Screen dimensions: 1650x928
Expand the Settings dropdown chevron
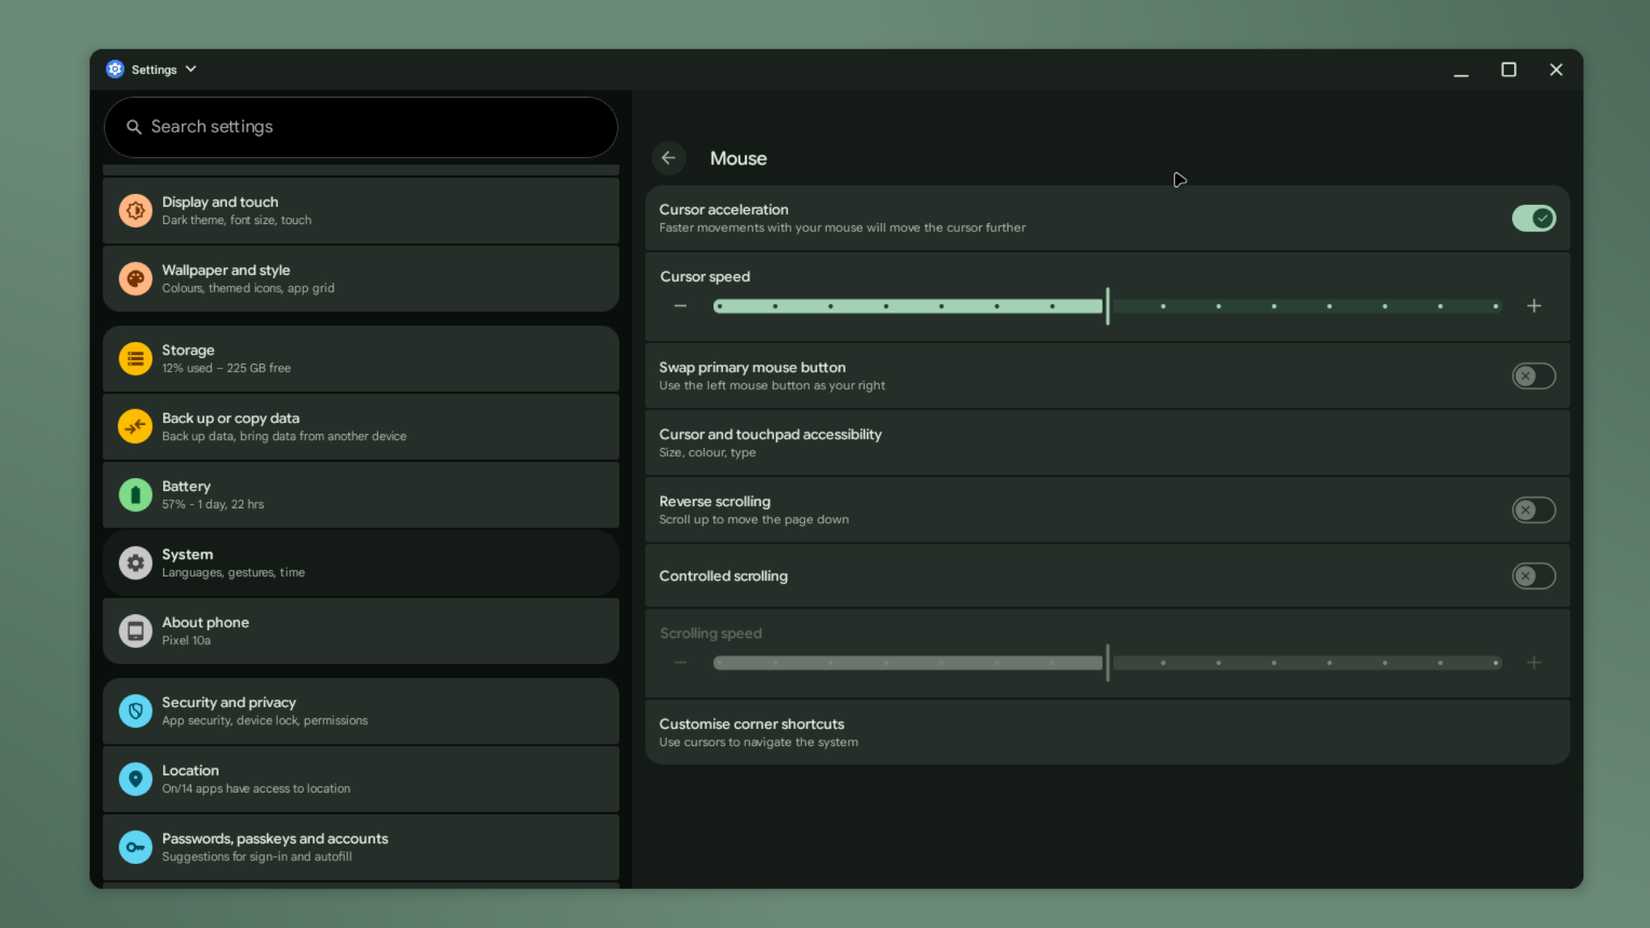(x=190, y=69)
